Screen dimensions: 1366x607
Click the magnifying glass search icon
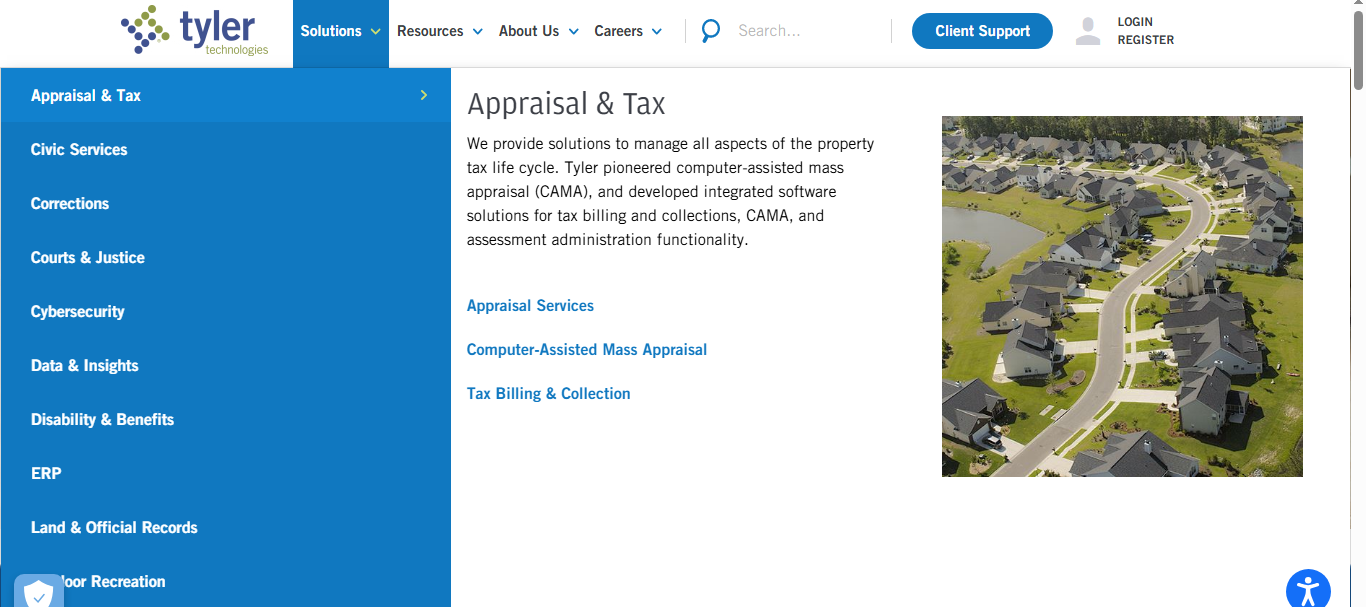tap(710, 31)
